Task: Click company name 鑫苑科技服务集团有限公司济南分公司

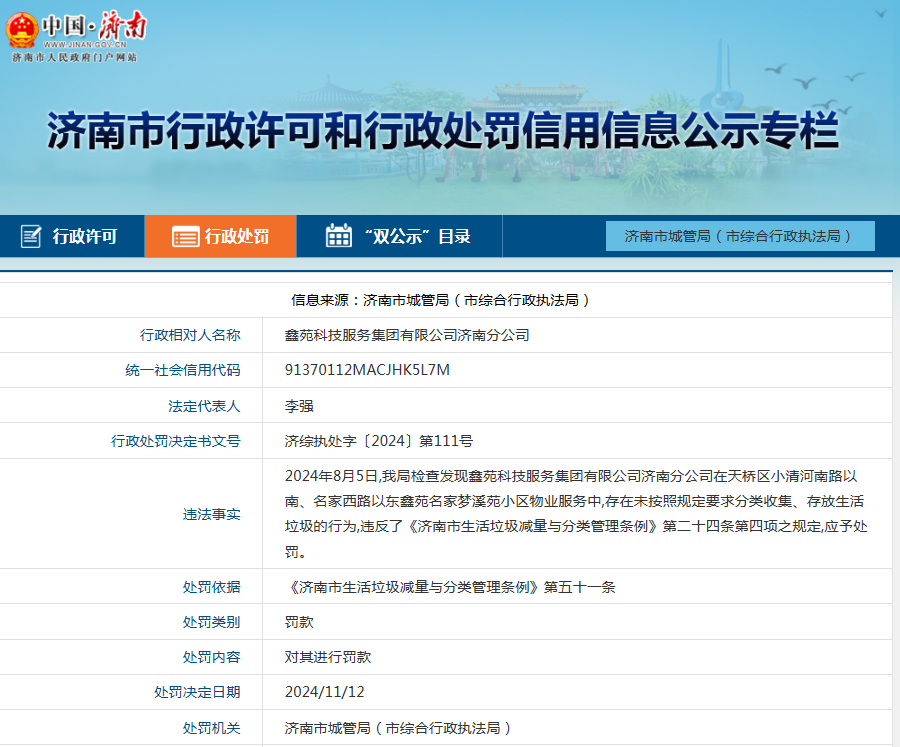Action: (x=407, y=335)
